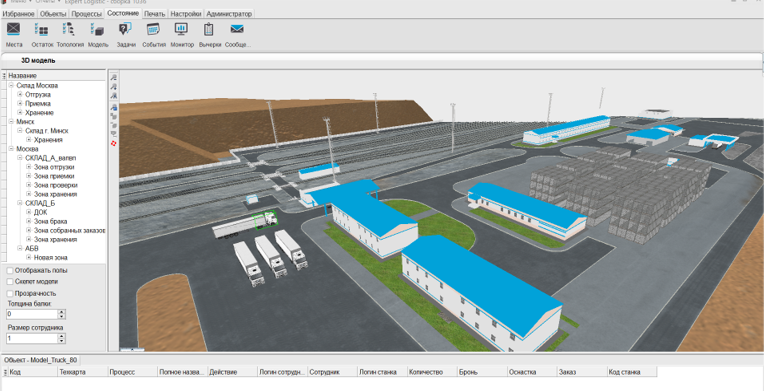
Task: Click the grip icon left of Код column
Action: pos(5,372)
